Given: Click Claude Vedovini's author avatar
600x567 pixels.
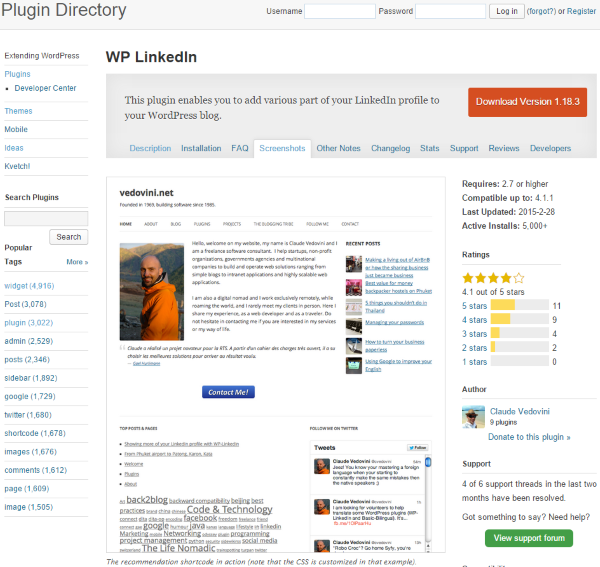Looking at the screenshot, I should pyautogui.click(x=473, y=417).
